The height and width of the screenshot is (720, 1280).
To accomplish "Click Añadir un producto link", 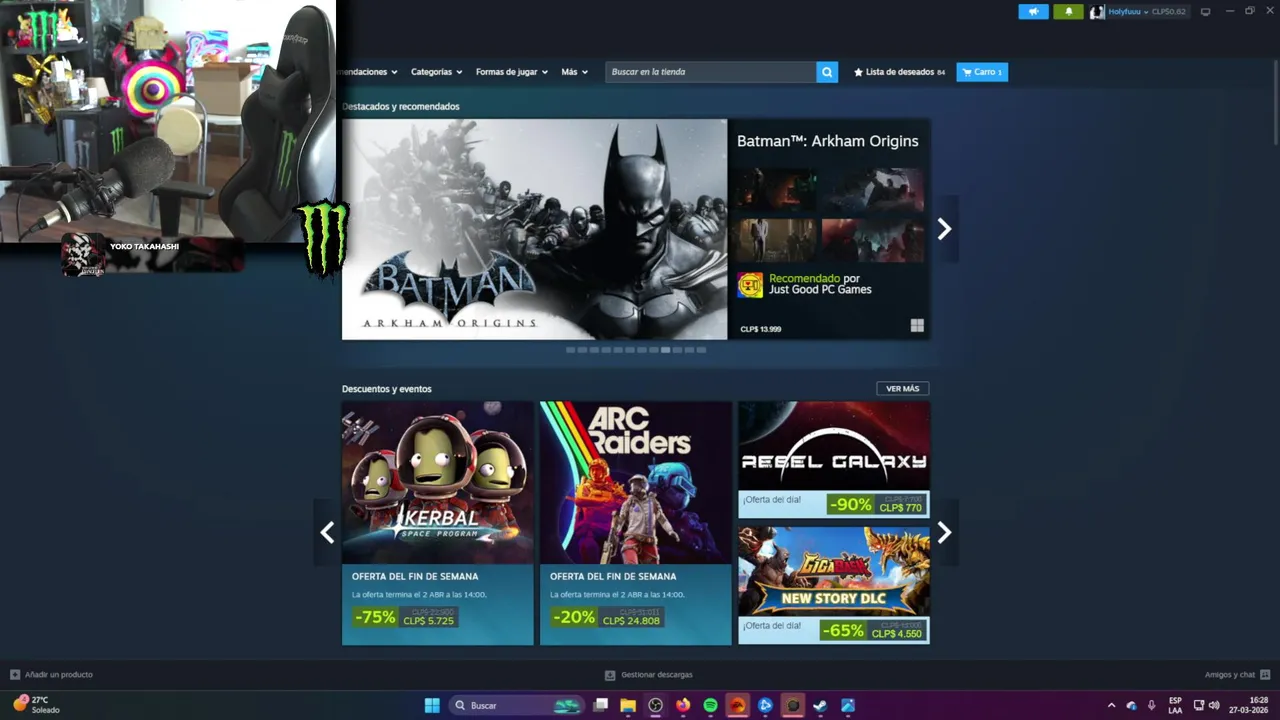I will click(59, 675).
